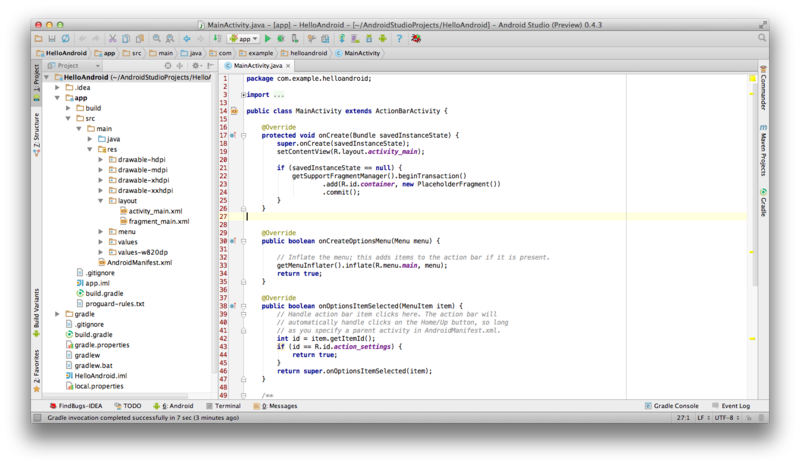The height and width of the screenshot is (466, 800).
Task: Select activity_main.xml in project tree
Action: pyautogui.click(x=151, y=211)
